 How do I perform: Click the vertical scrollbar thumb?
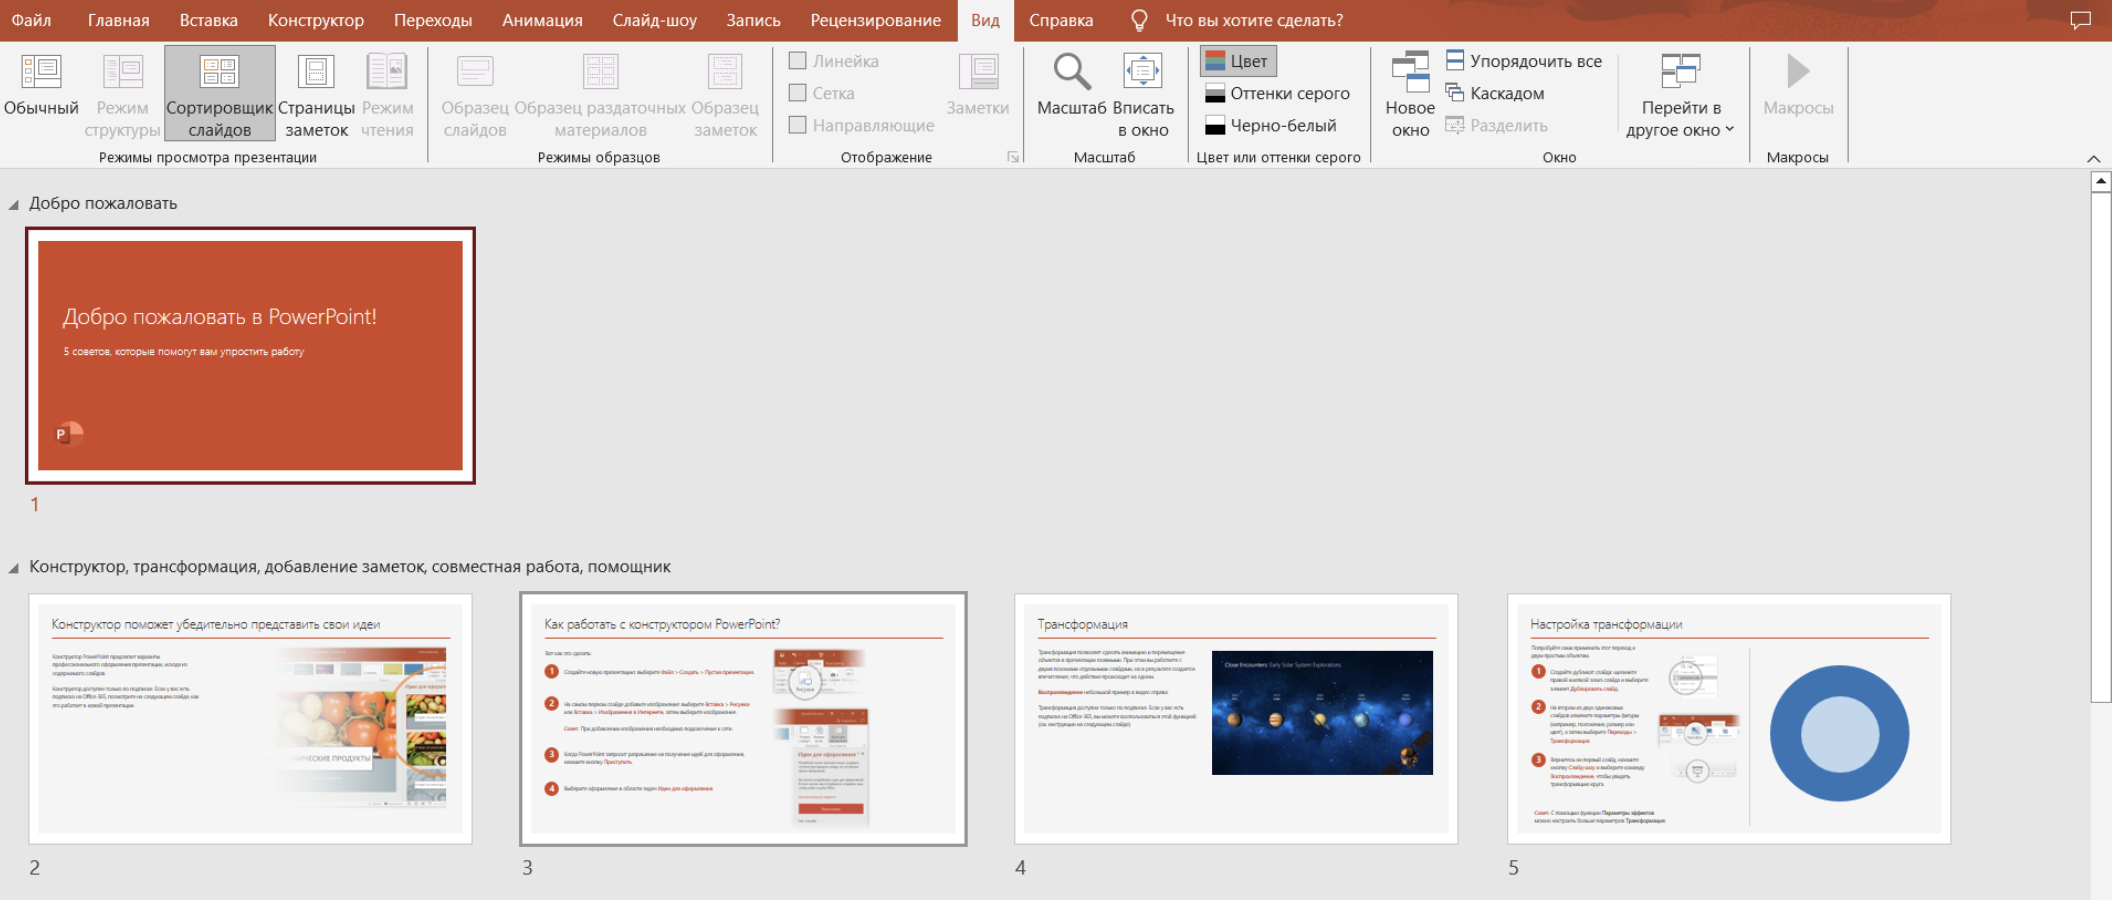click(x=2101, y=446)
